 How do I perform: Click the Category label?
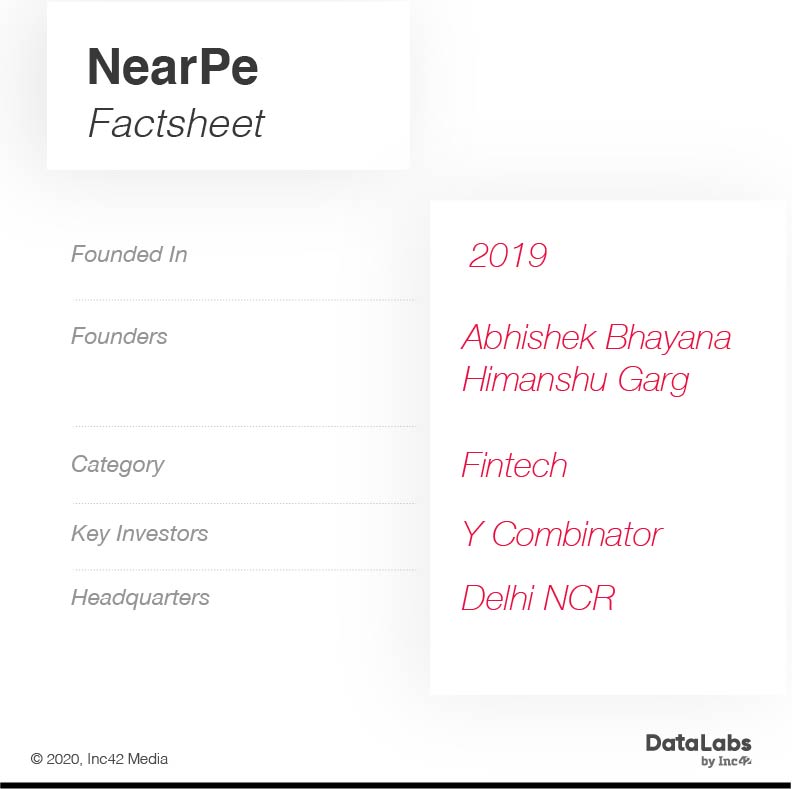tap(117, 465)
